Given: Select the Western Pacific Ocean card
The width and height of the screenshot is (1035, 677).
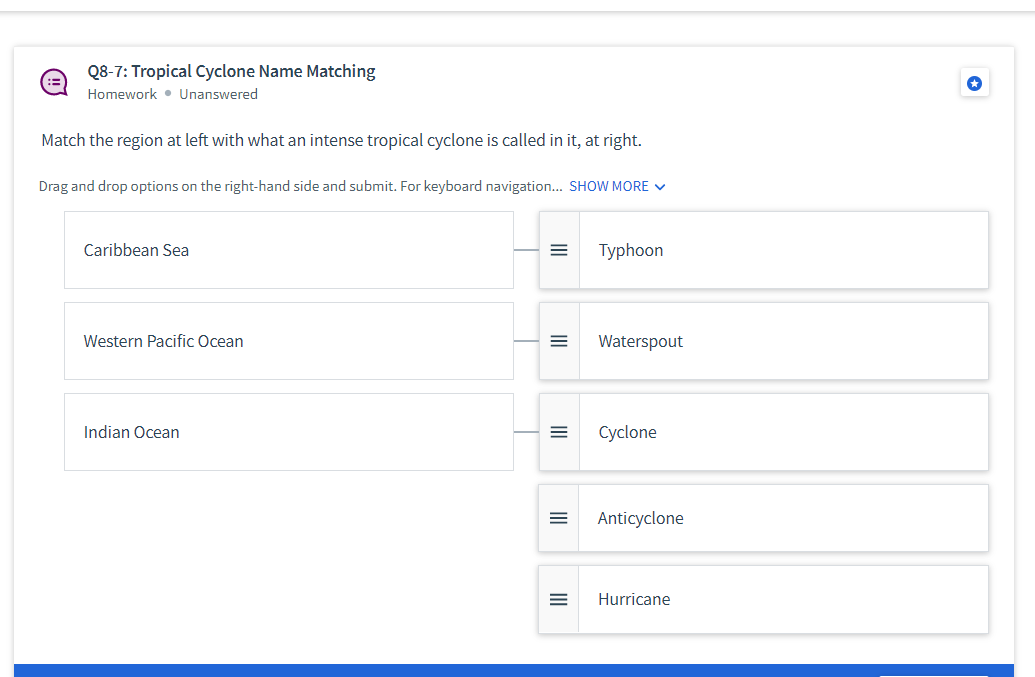Looking at the screenshot, I should click(289, 341).
